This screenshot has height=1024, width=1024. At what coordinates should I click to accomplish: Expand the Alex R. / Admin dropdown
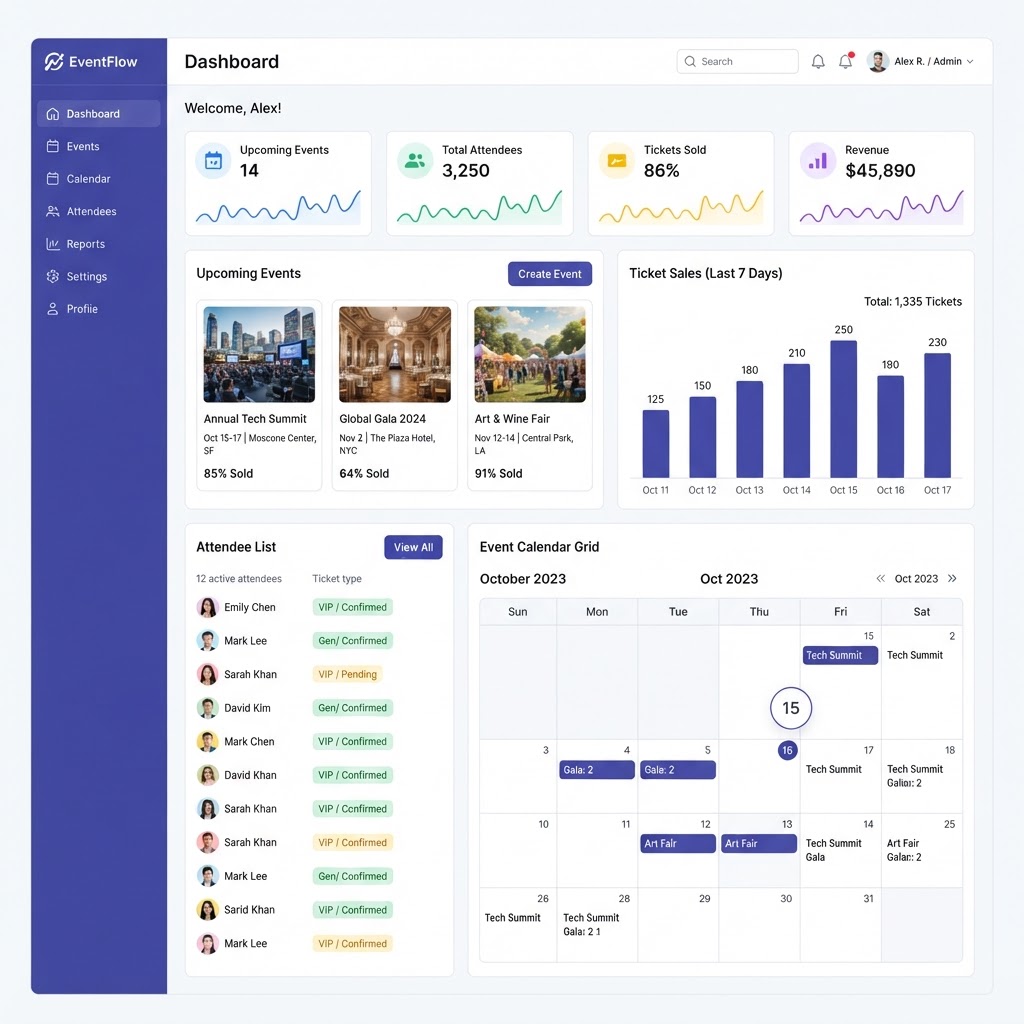point(970,61)
